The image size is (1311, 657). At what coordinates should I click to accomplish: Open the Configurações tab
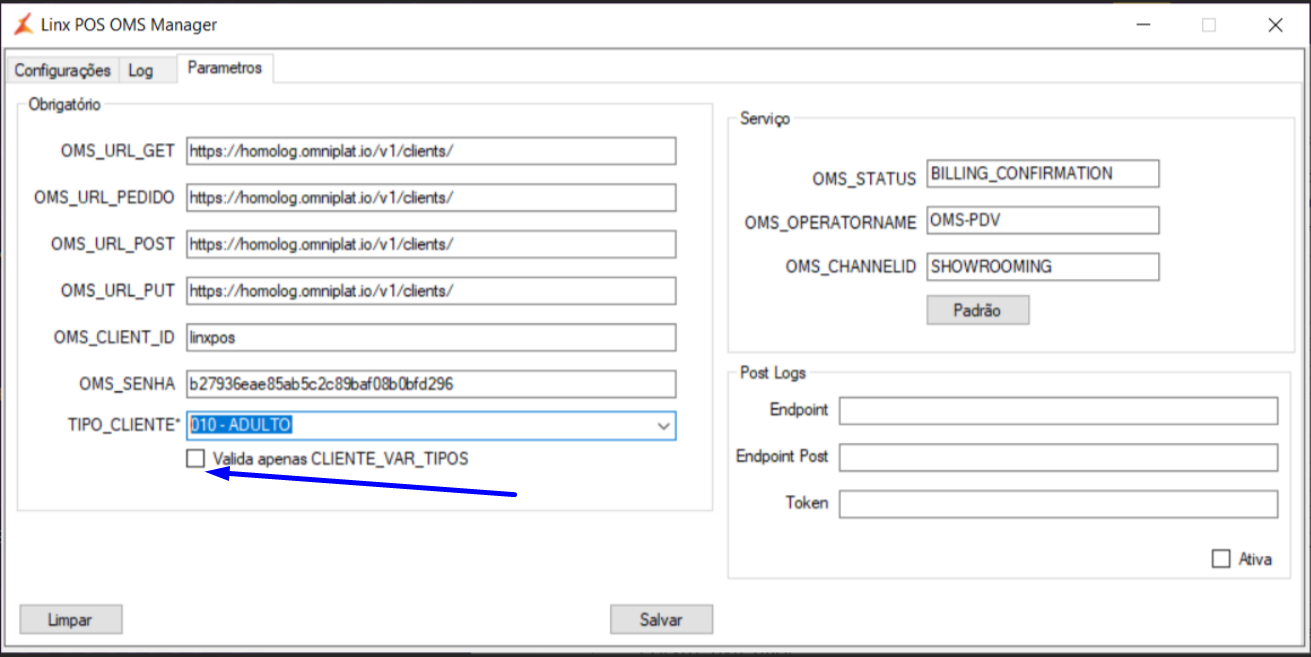point(62,70)
